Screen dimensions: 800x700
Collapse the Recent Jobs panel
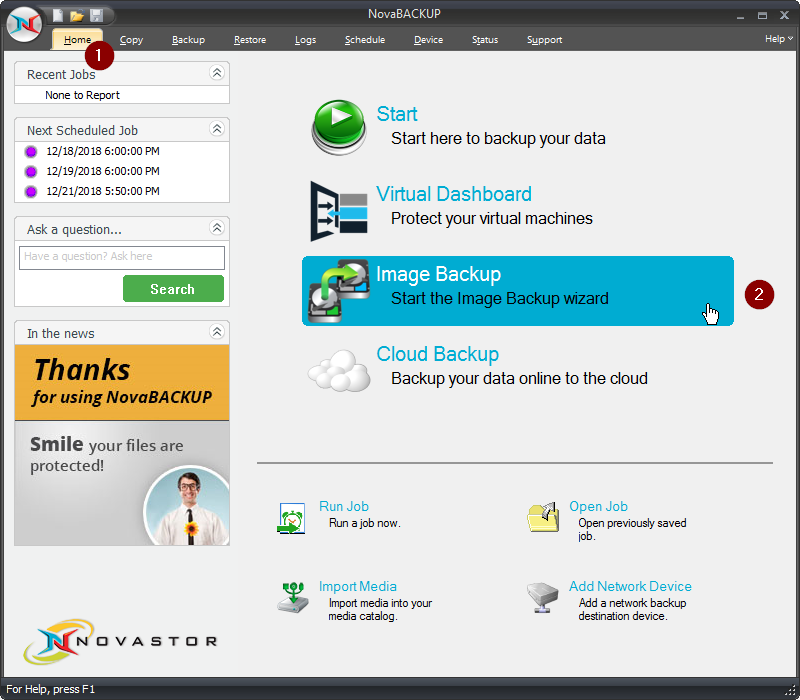click(x=217, y=73)
